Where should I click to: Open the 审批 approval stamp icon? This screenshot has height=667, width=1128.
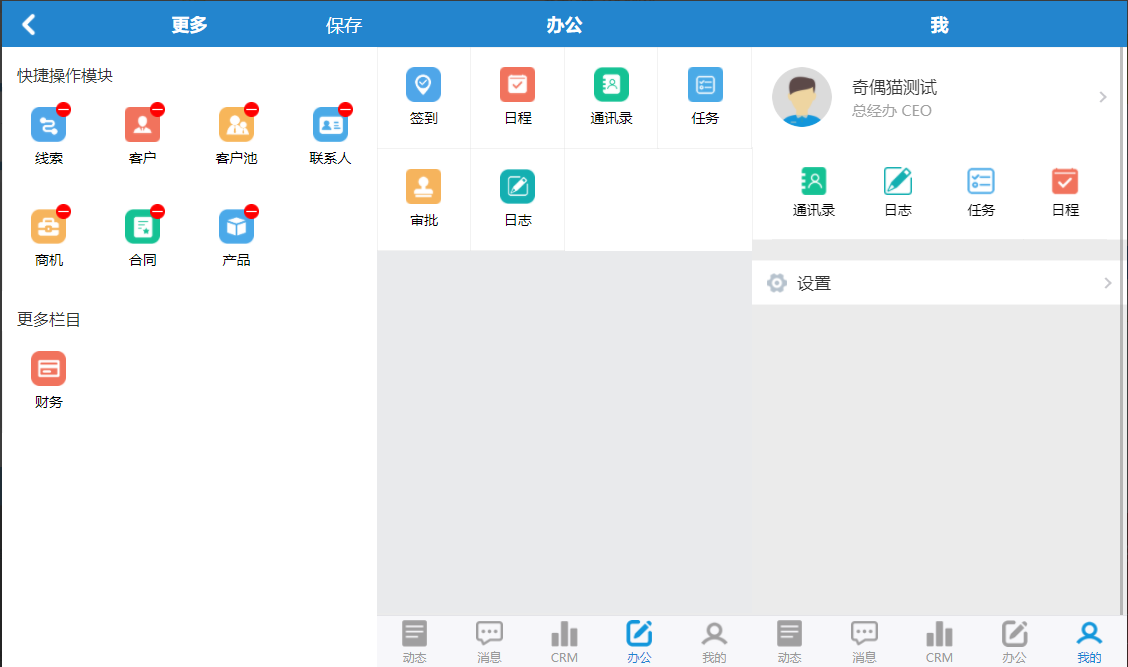(423, 187)
